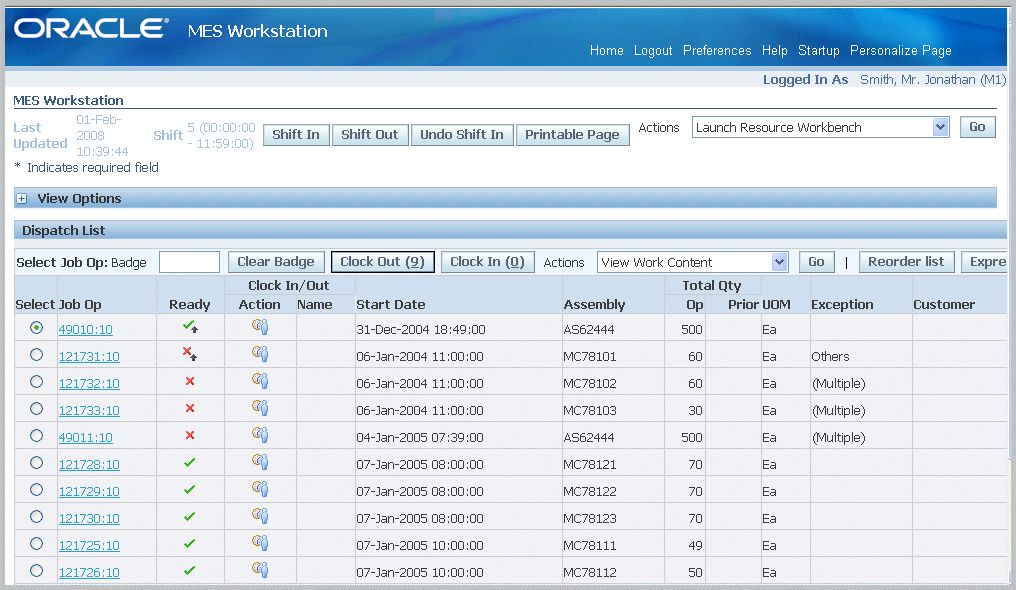This screenshot has height=590, width=1016.
Task: Open job operation link 121726:10
Action: (89, 573)
